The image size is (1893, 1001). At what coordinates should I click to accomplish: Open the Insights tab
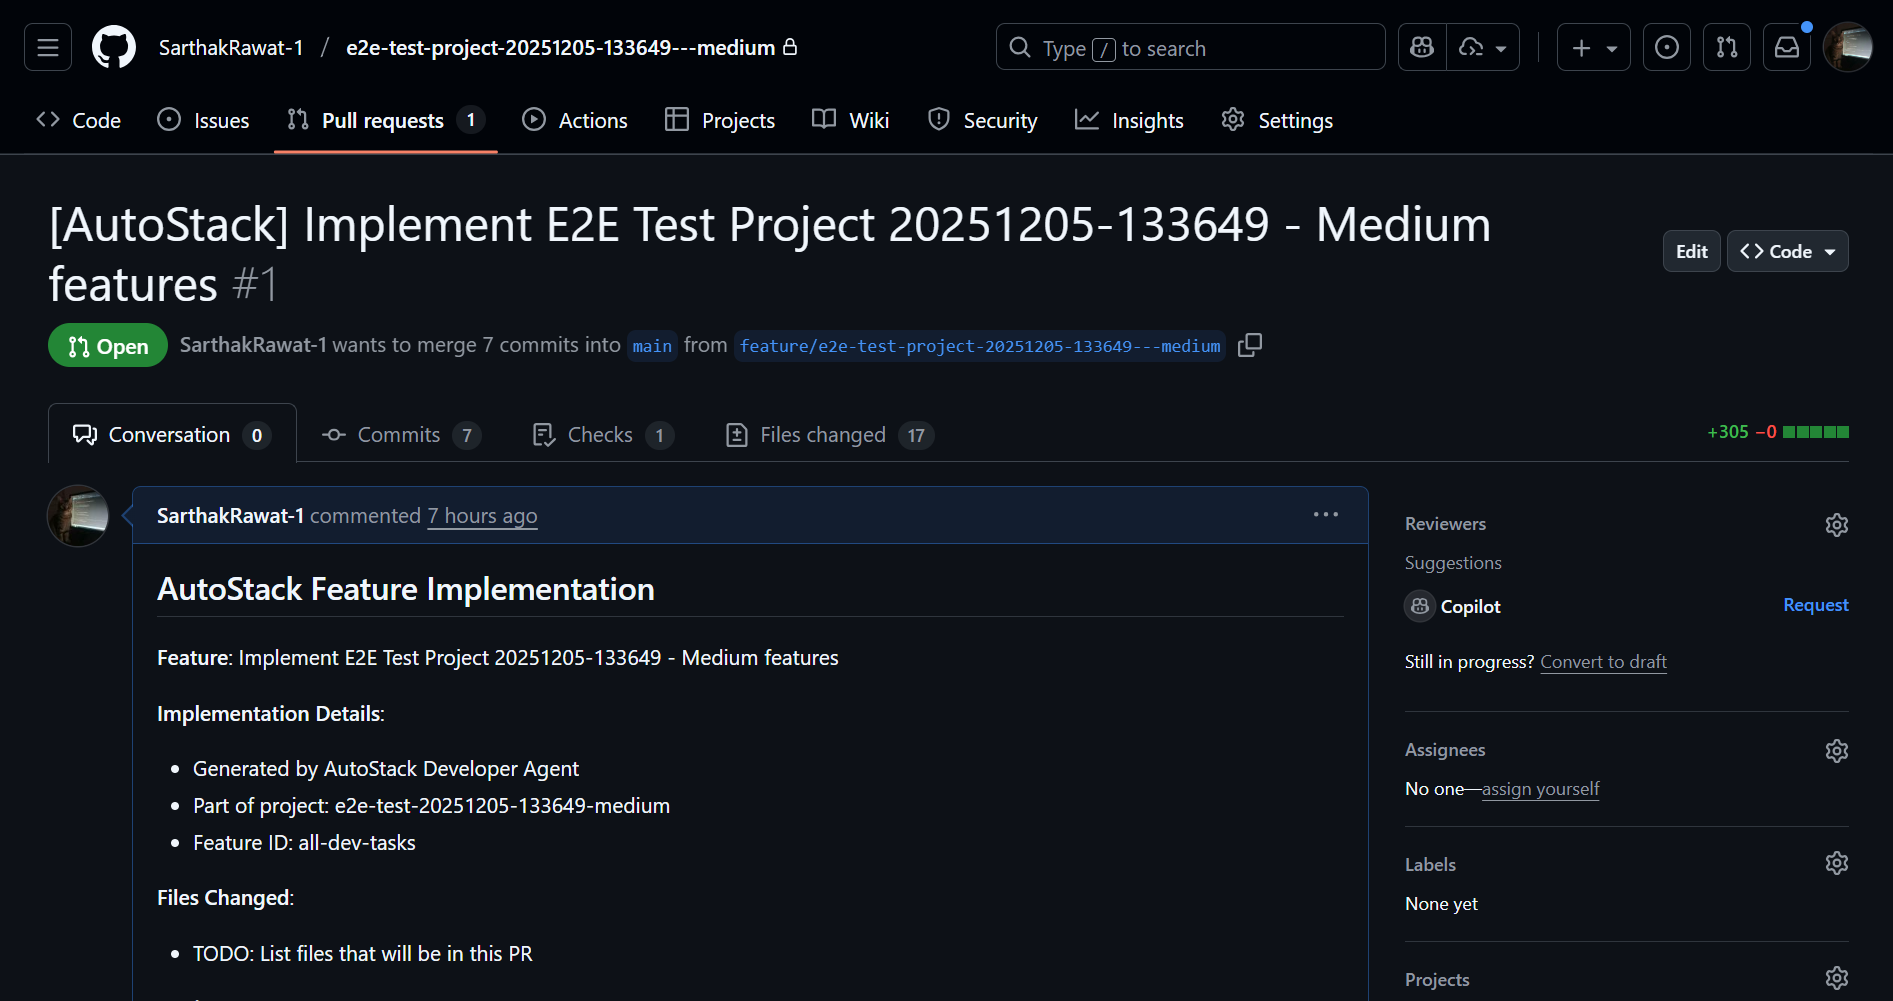1129,120
